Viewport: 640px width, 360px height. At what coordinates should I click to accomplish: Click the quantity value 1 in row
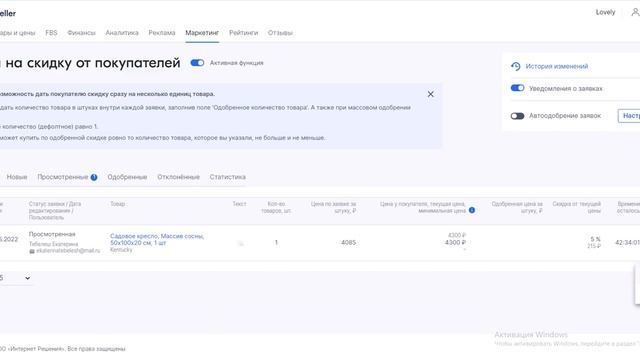[x=276, y=242]
